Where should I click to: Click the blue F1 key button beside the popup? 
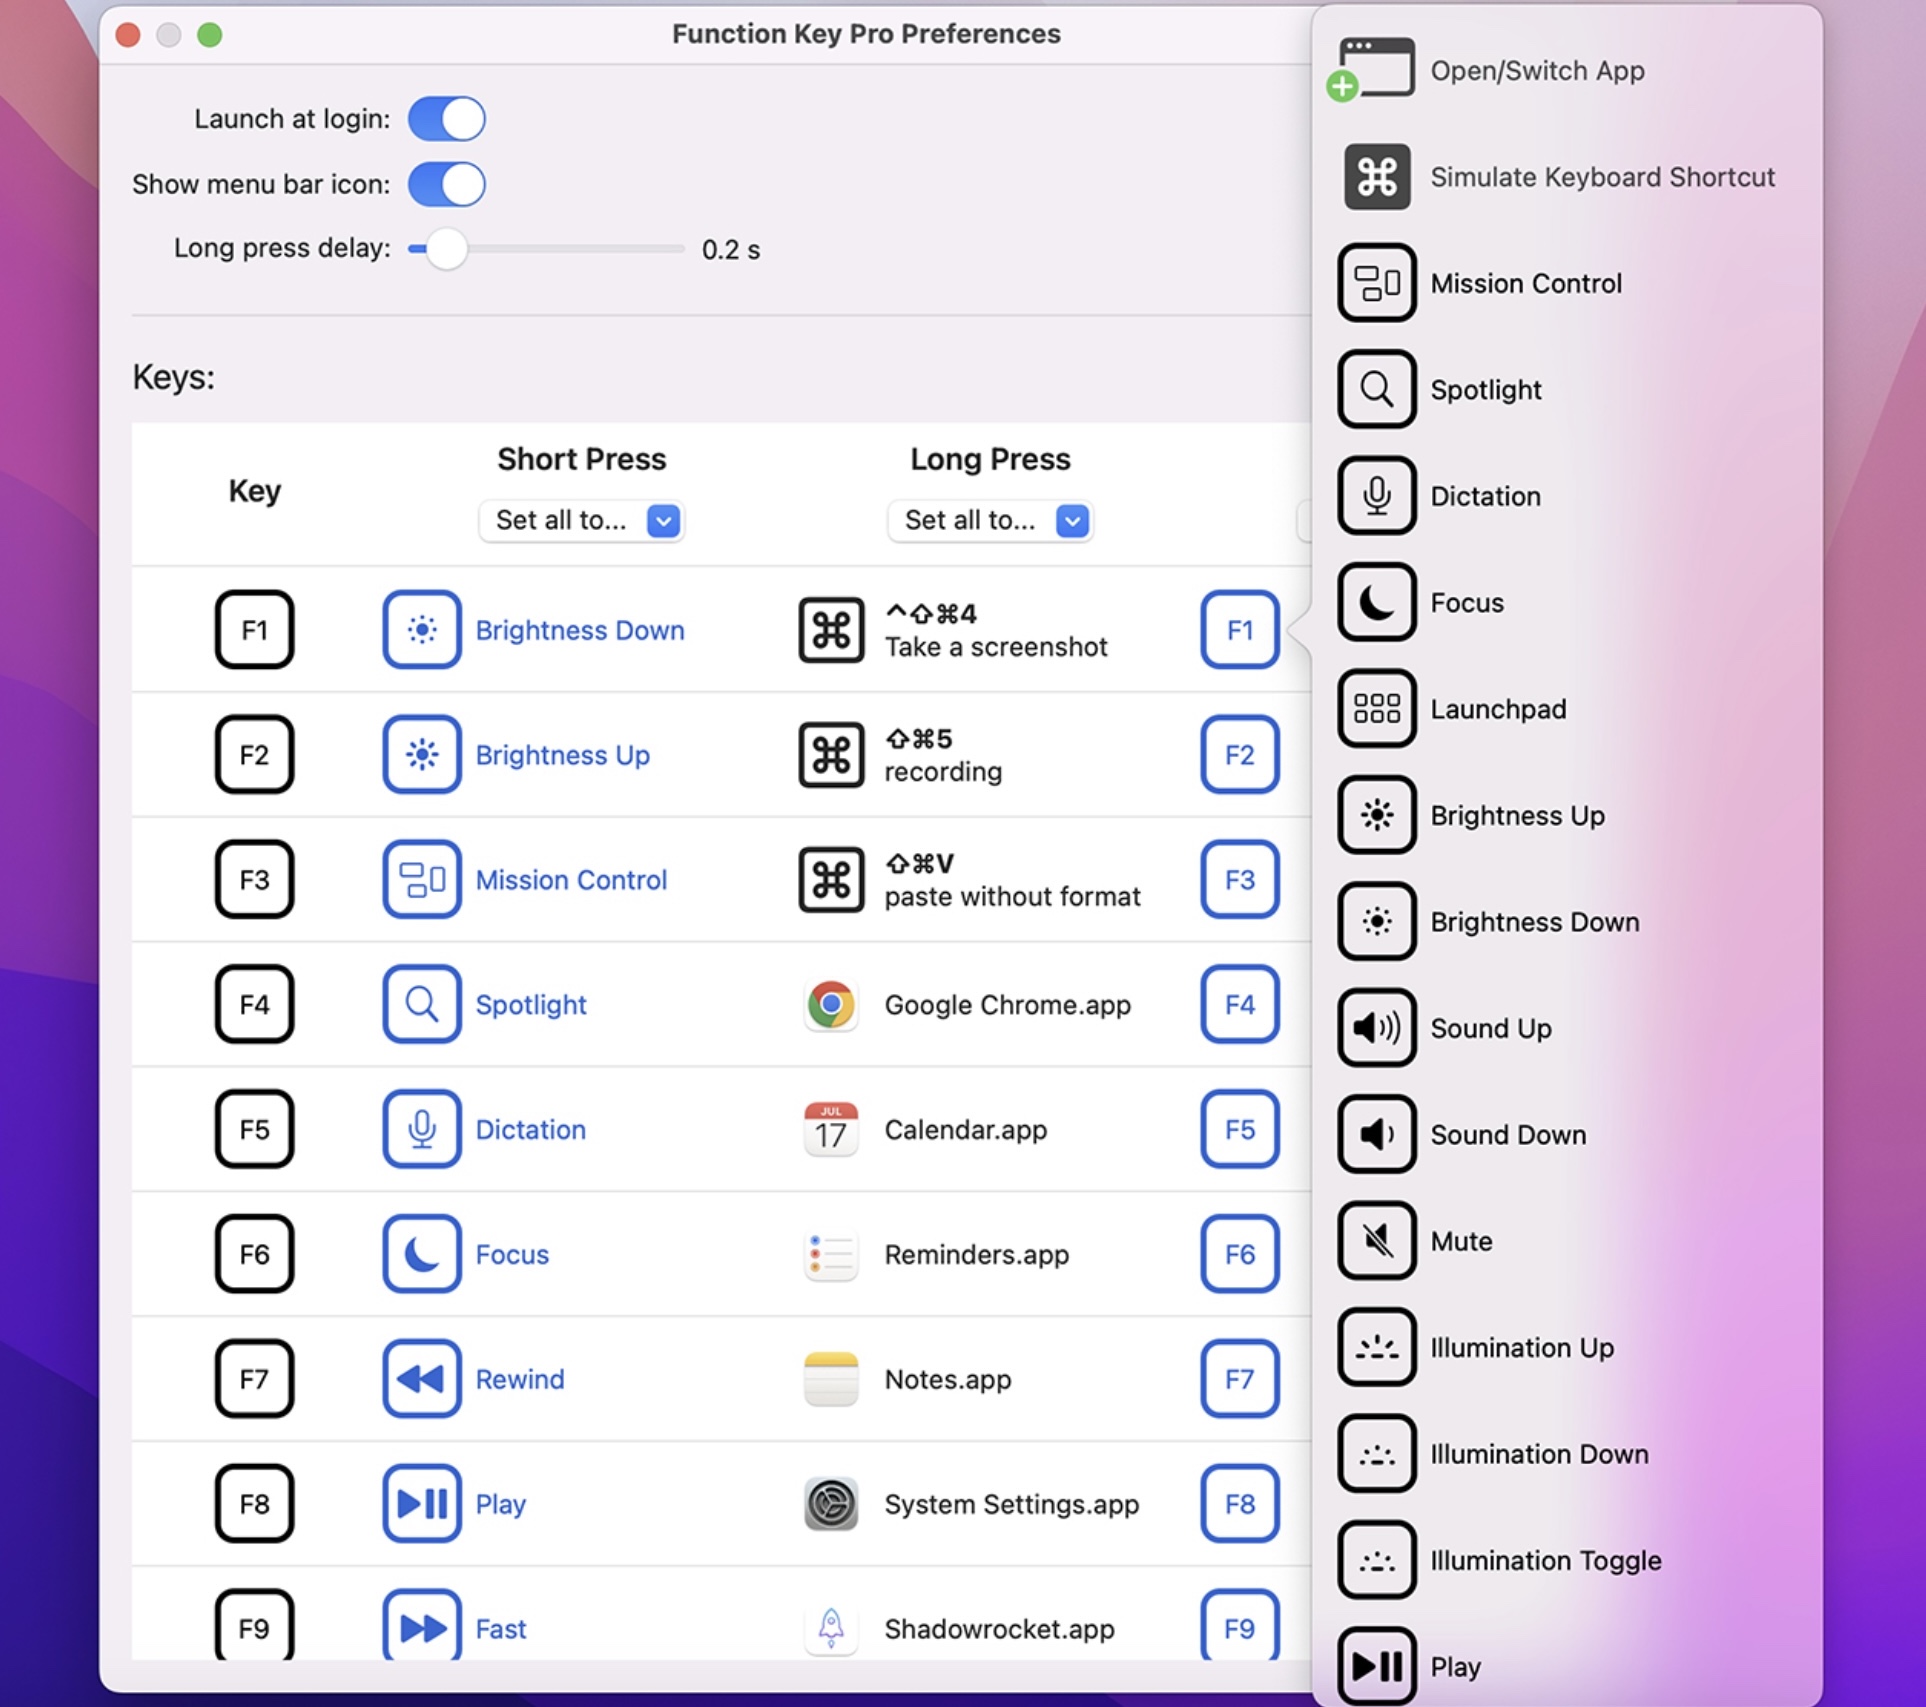pyautogui.click(x=1239, y=630)
